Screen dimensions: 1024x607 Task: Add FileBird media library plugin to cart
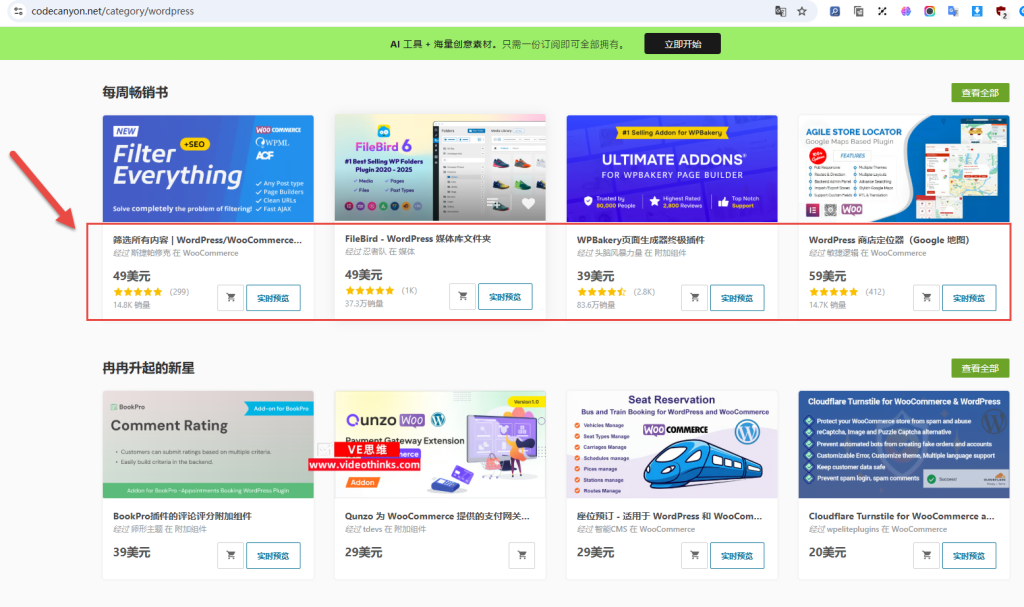[462, 296]
